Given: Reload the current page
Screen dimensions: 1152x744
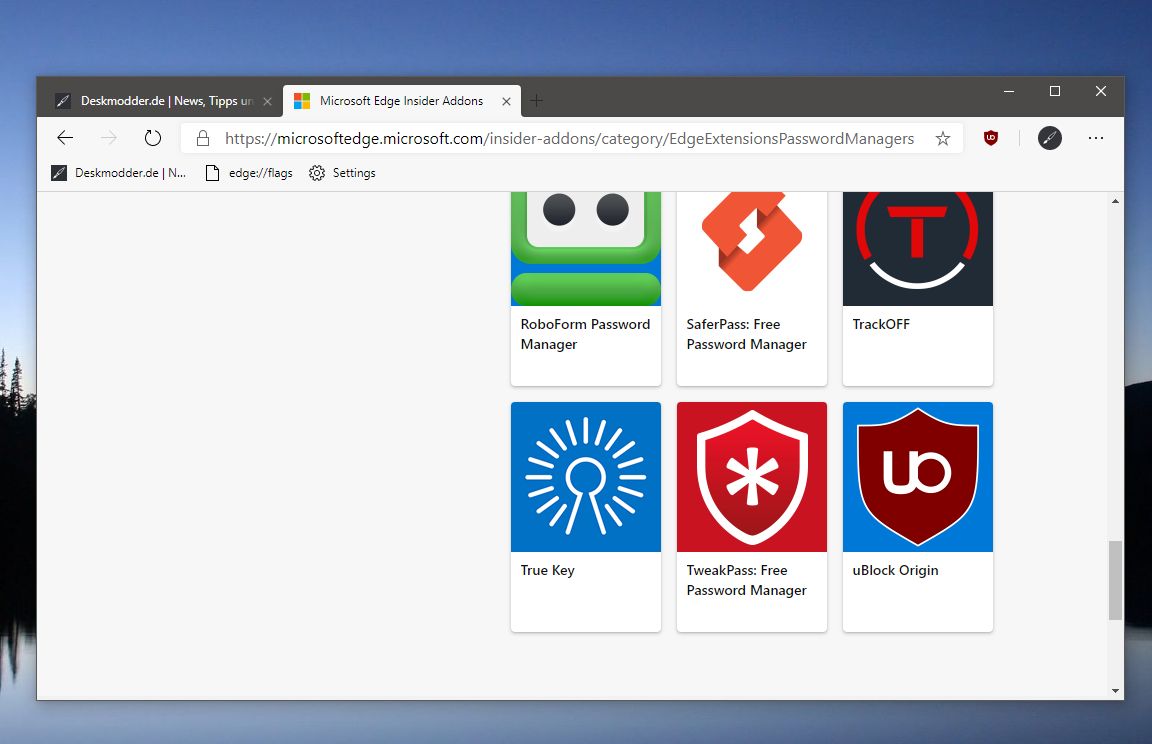Looking at the screenshot, I should (153, 137).
